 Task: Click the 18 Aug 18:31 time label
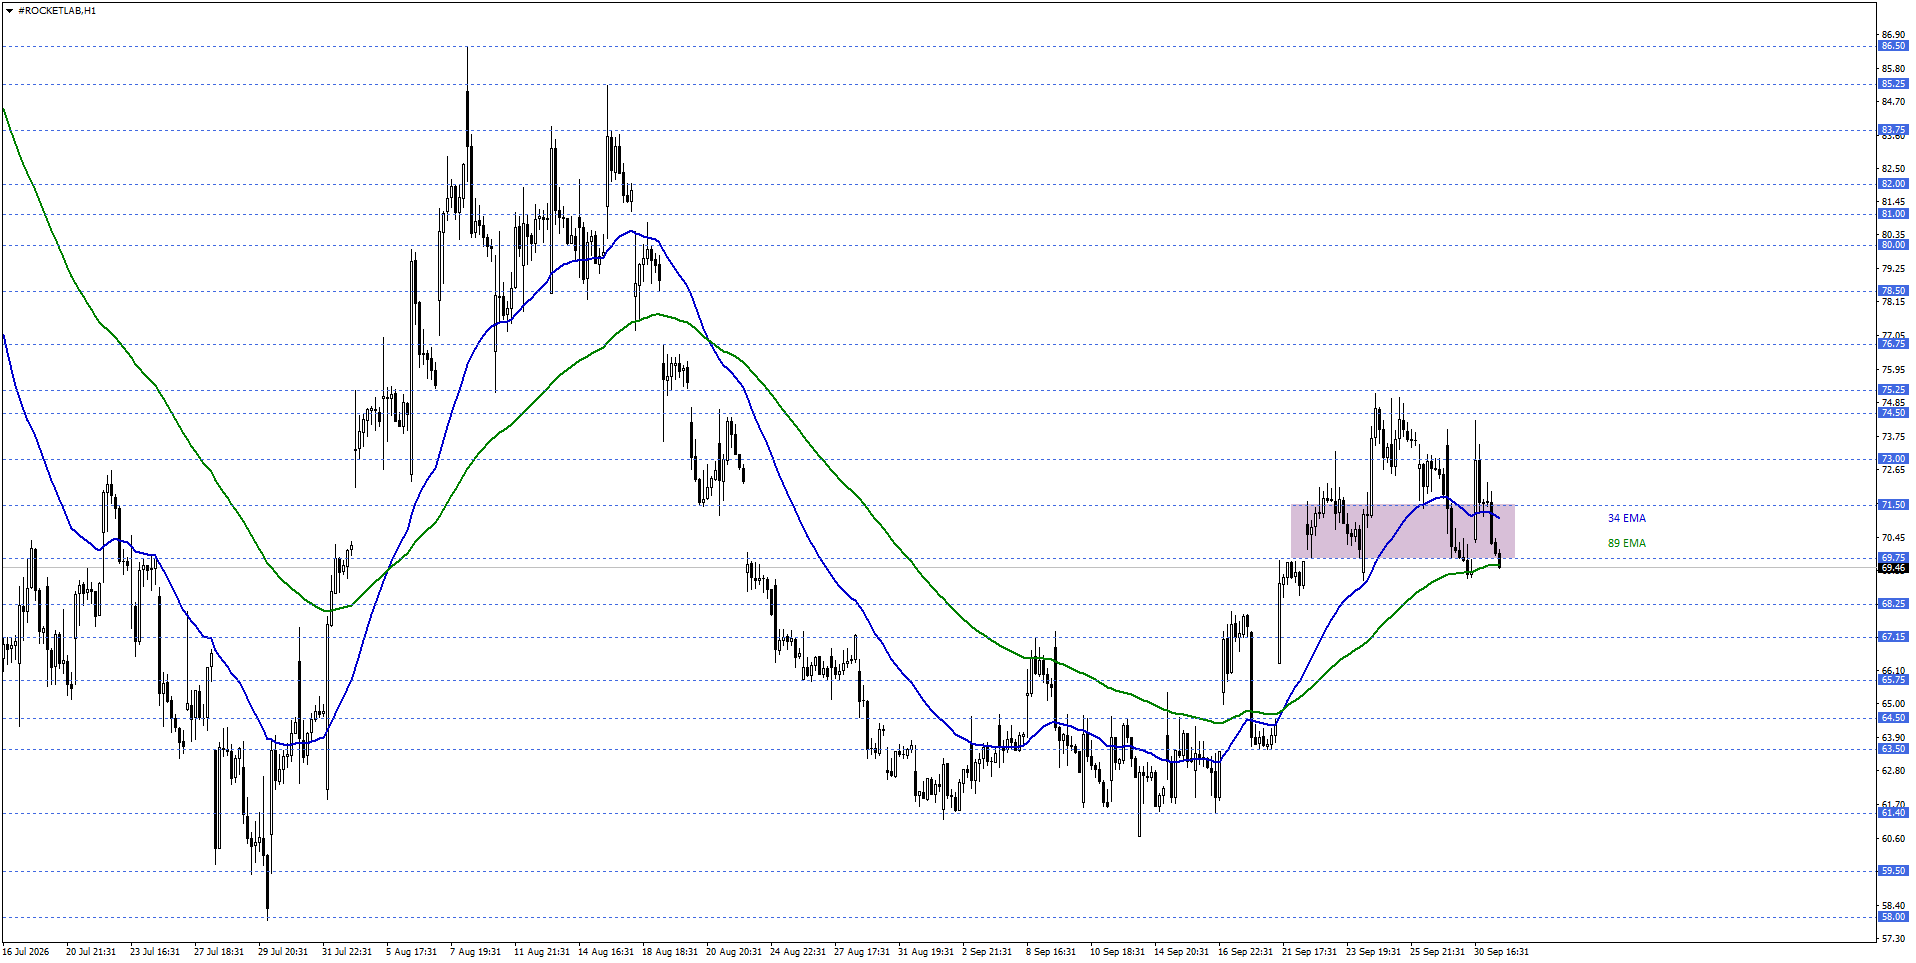pyautogui.click(x=670, y=952)
